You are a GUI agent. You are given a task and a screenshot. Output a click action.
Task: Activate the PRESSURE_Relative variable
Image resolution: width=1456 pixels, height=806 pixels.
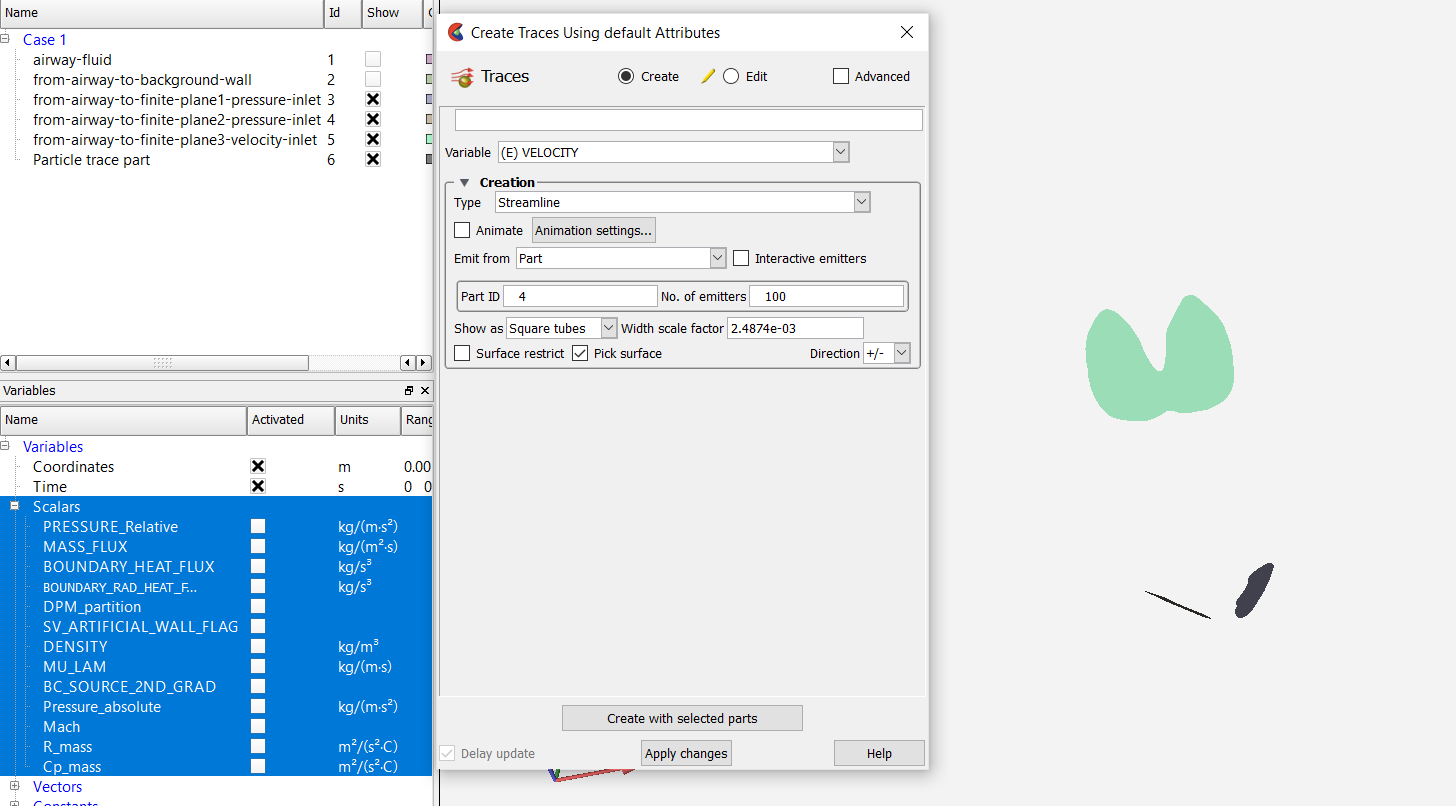pos(258,527)
